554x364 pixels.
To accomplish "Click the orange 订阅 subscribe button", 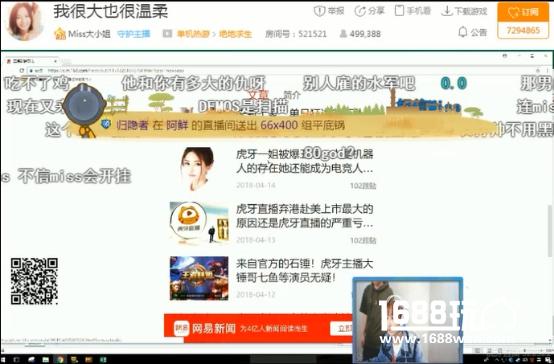I will pyautogui.click(x=523, y=12).
